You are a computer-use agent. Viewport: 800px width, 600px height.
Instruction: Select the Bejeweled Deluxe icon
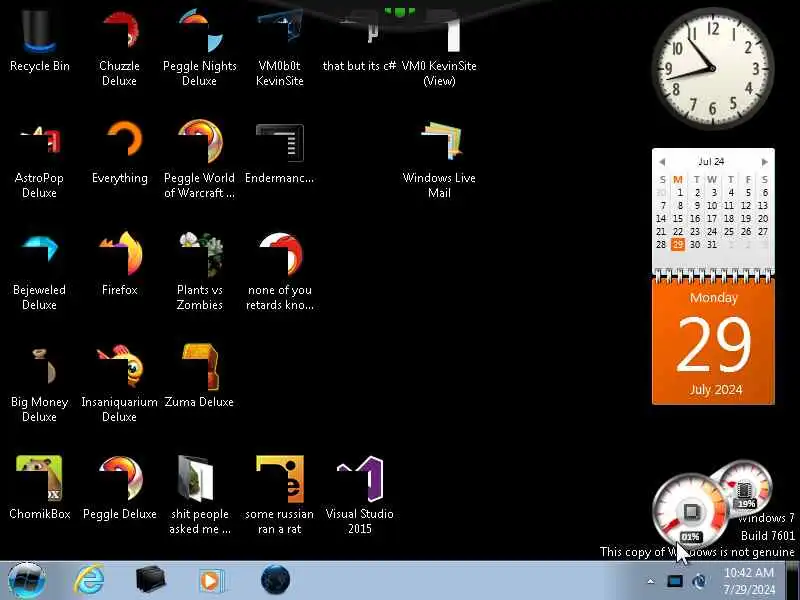pos(39,270)
